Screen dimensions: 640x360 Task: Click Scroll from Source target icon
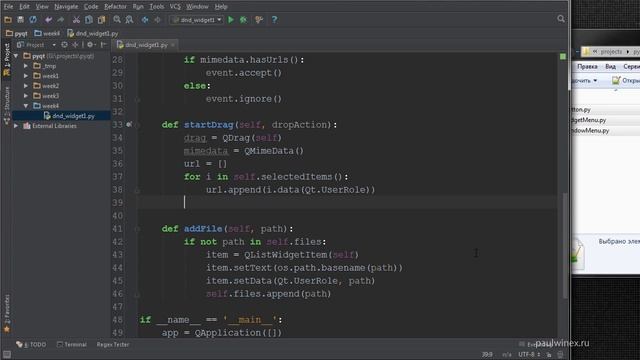point(64,44)
